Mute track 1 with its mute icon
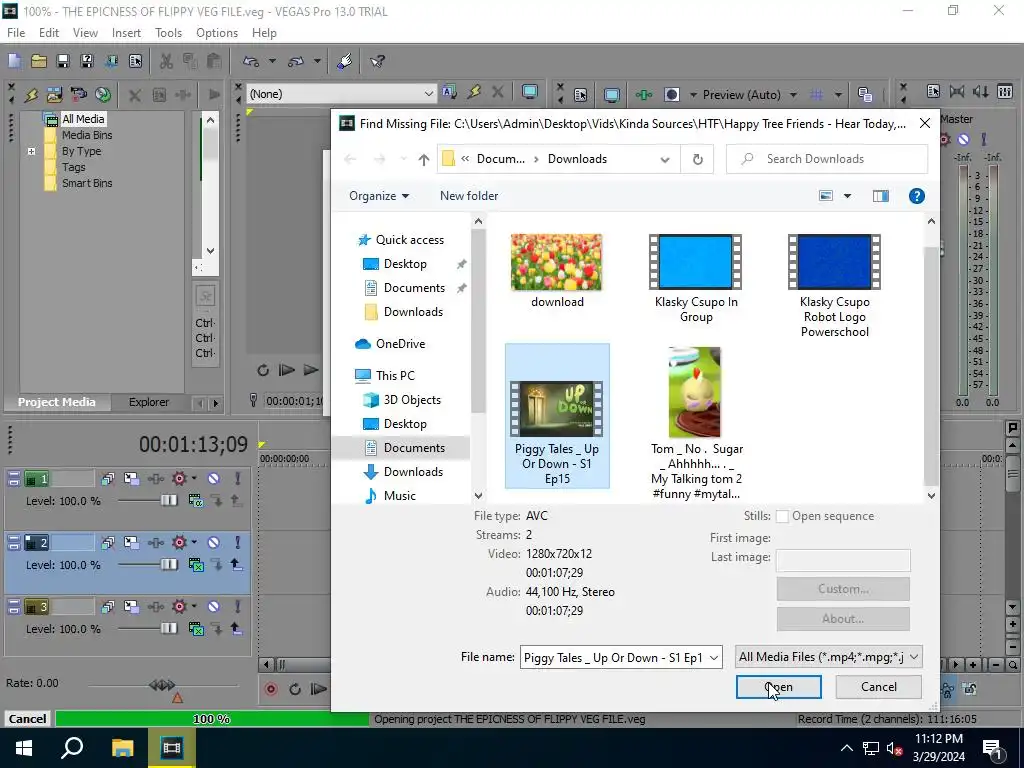The height and width of the screenshot is (768, 1024). 214,479
